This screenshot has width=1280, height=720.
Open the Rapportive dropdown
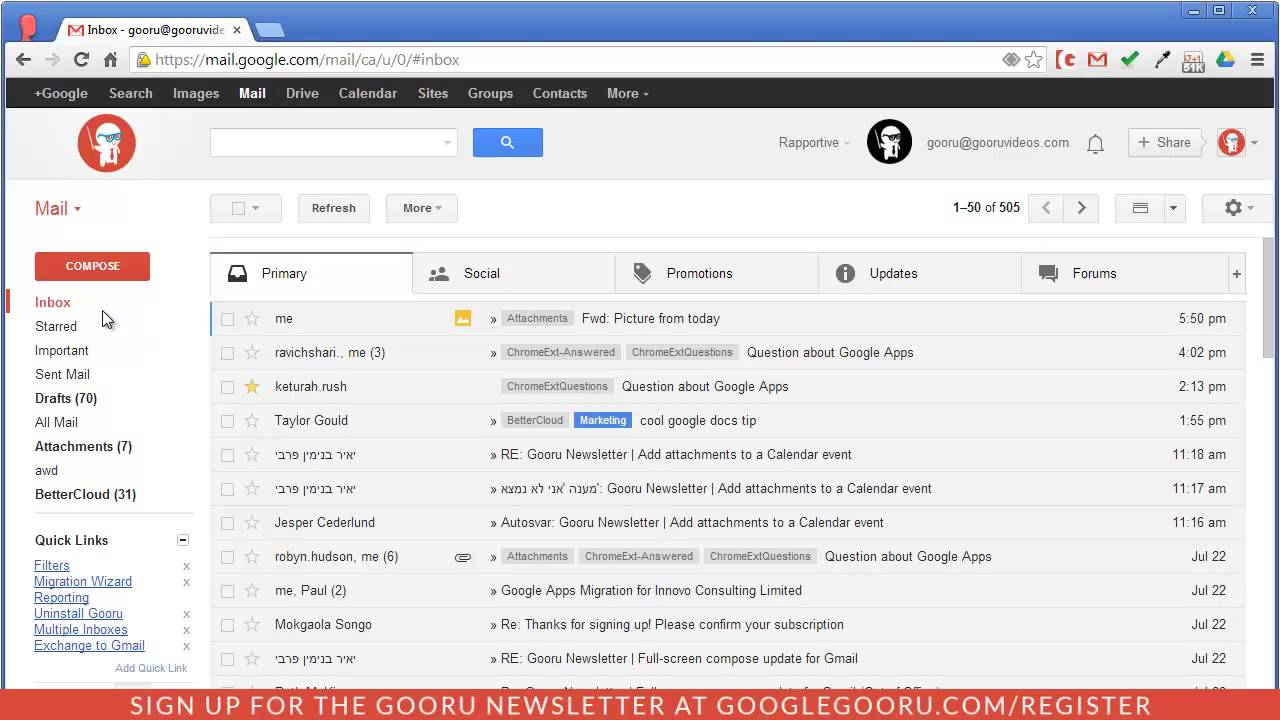(814, 143)
